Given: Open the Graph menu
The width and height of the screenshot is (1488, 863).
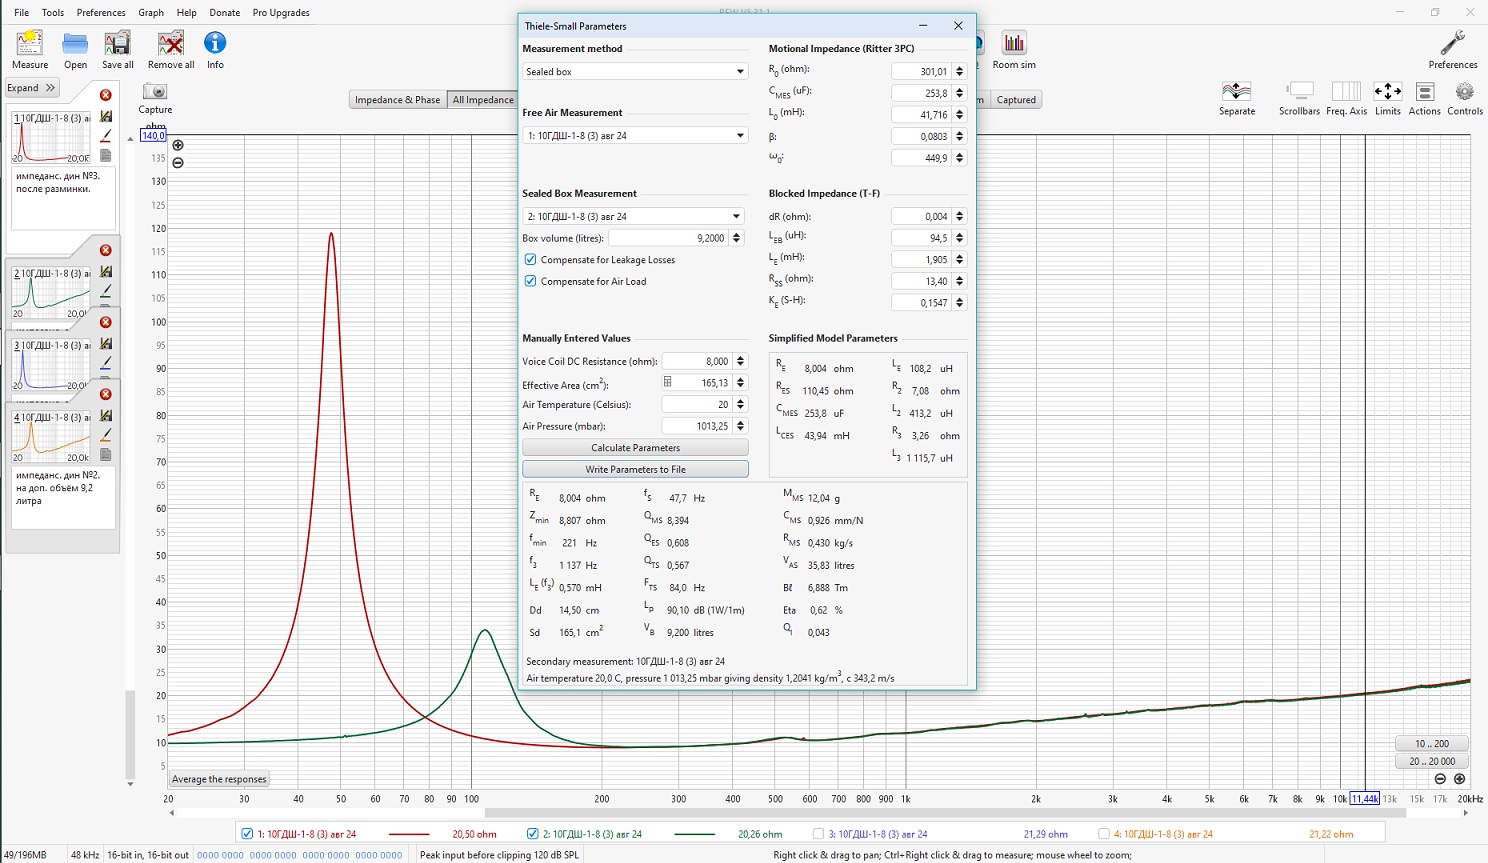Looking at the screenshot, I should (151, 13).
